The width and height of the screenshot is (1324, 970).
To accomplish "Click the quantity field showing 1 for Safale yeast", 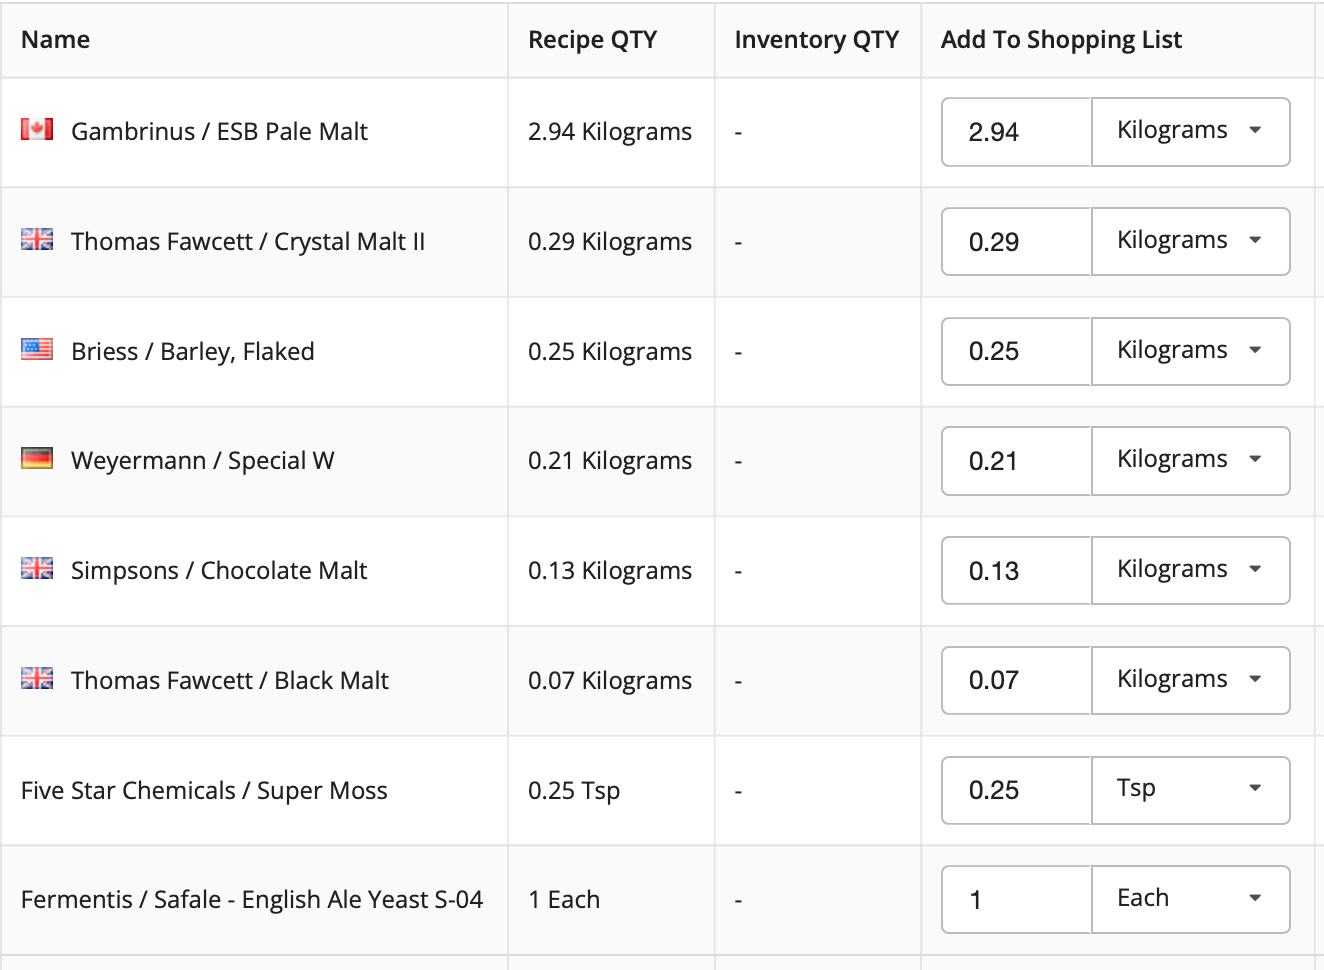I will (x=1016, y=900).
